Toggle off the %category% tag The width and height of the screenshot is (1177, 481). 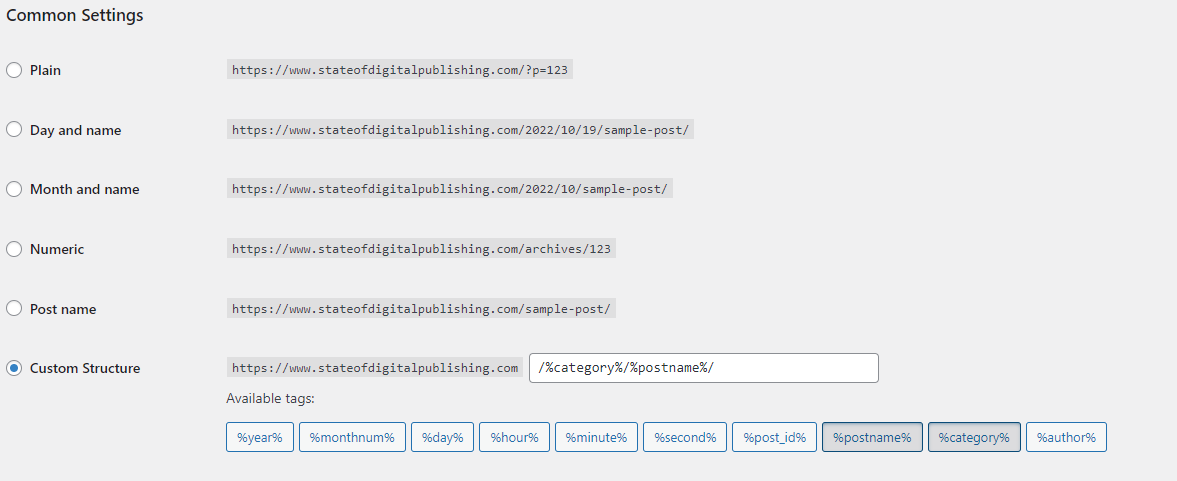pyautogui.click(x=974, y=437)
